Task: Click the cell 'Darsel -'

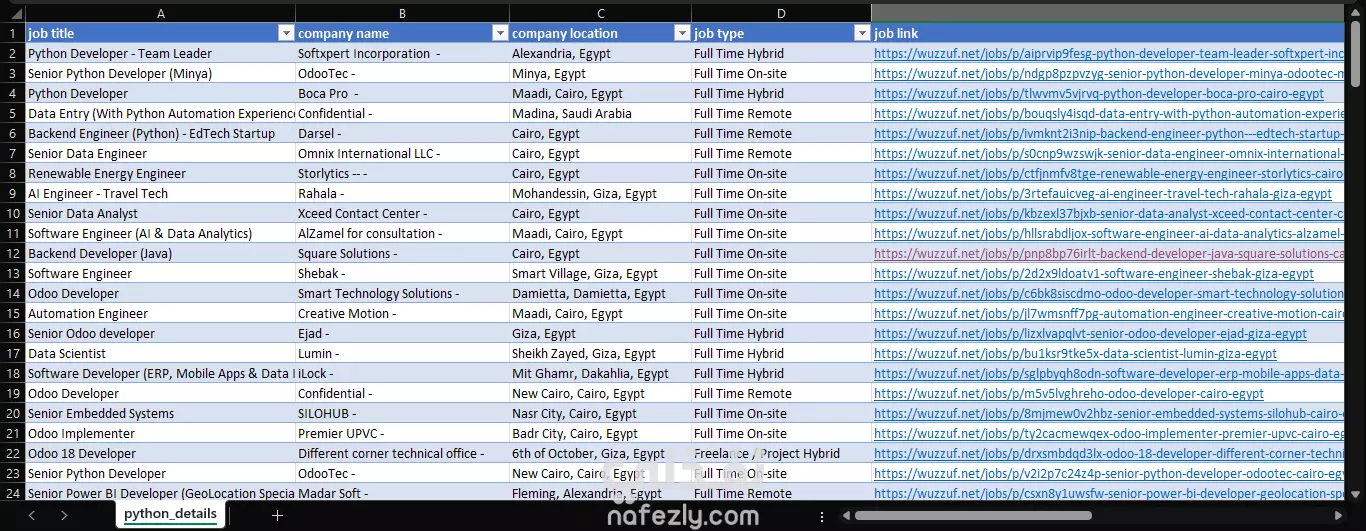Action: point(402,133)
